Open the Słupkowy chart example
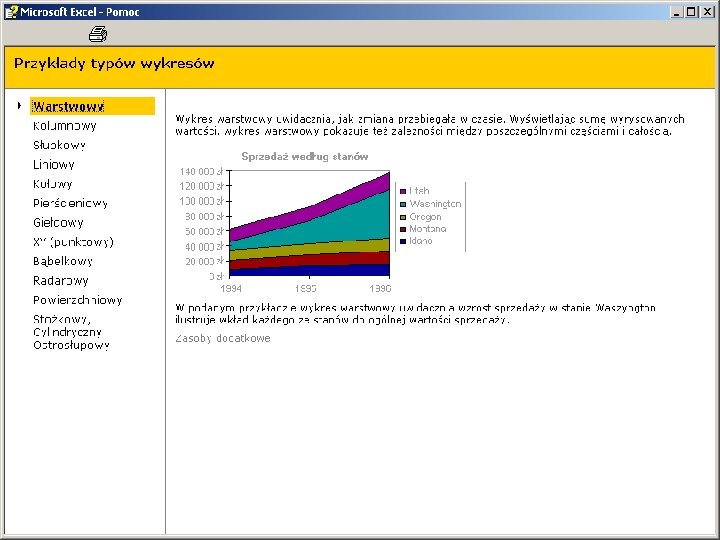The image size is (720, 540). (59, 145)
